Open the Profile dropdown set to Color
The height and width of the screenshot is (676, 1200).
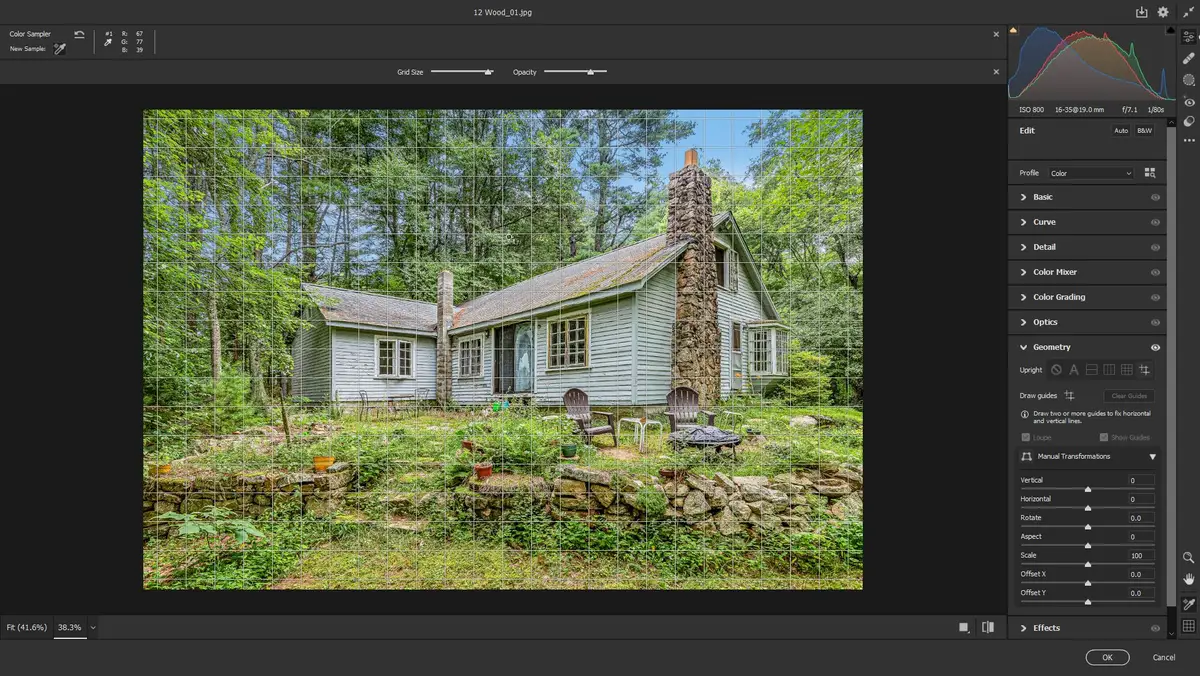[1090, 173]
